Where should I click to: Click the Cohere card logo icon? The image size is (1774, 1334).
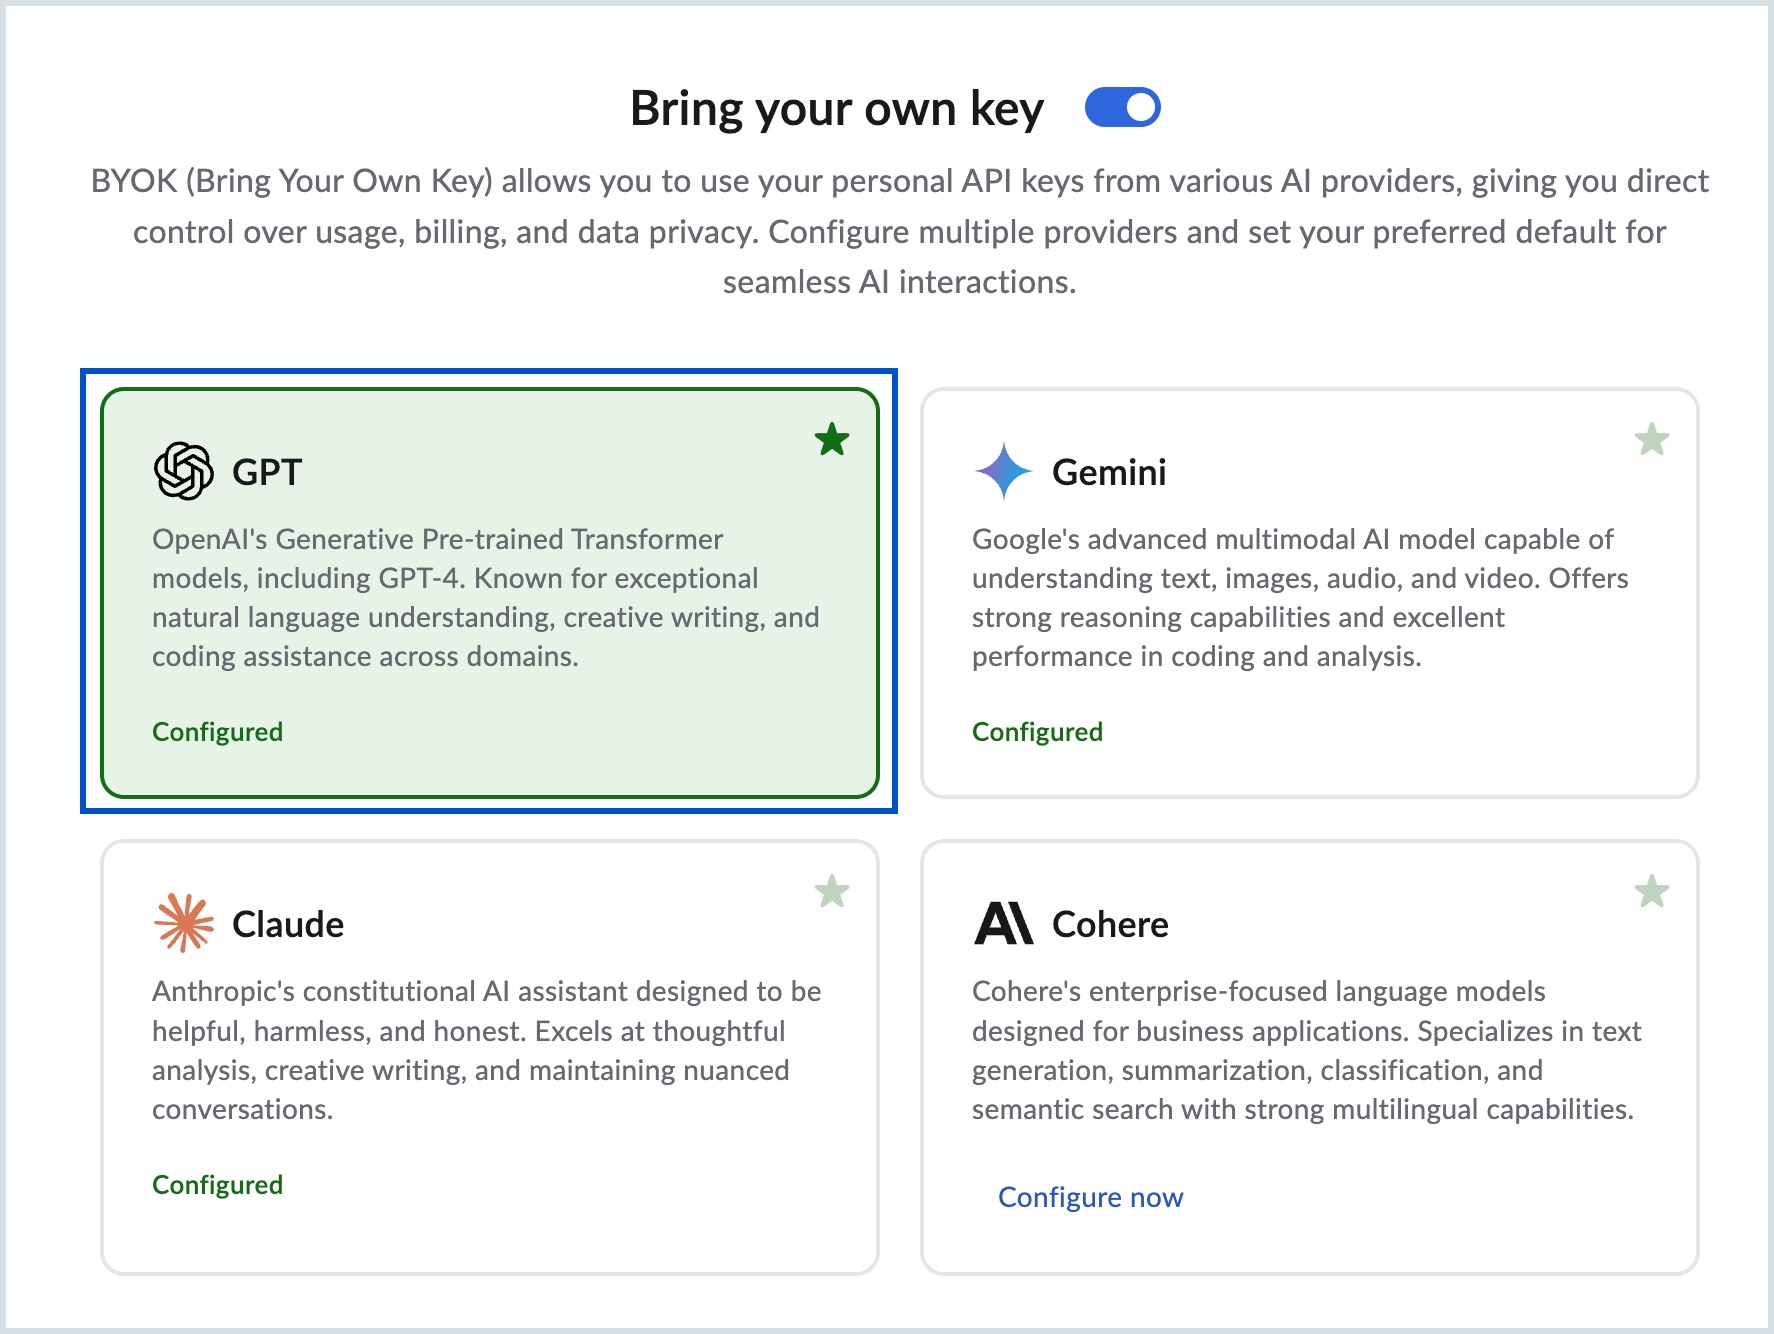pyautogui.click(x=1003, y=923)
